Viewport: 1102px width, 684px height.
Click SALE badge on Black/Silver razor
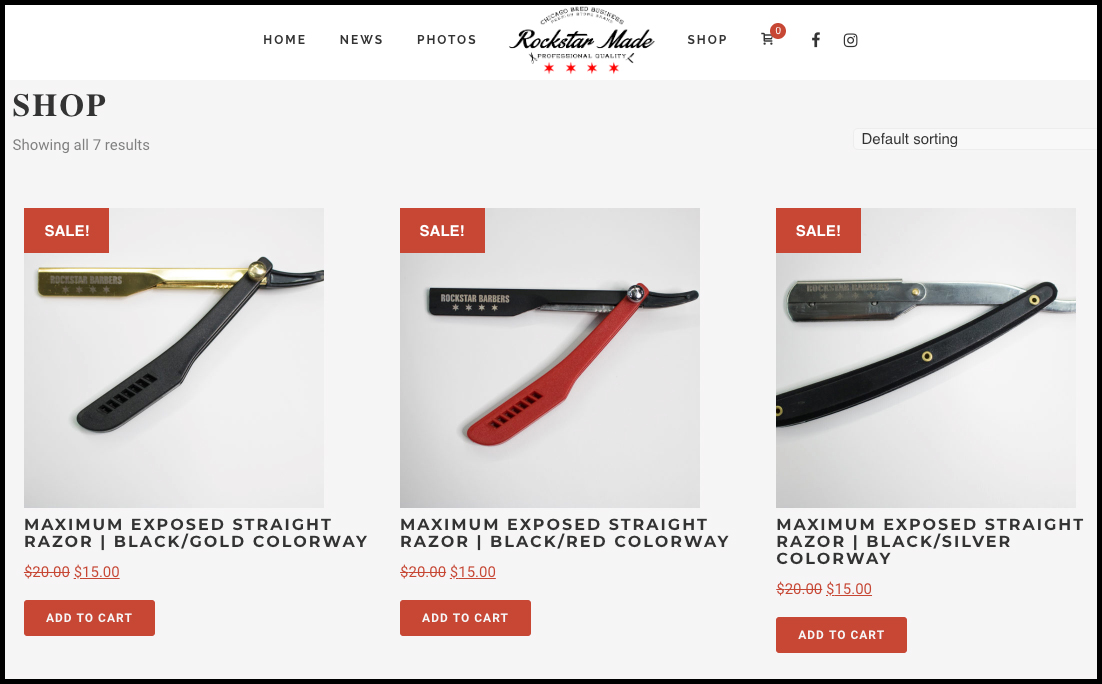coord(818,231)
